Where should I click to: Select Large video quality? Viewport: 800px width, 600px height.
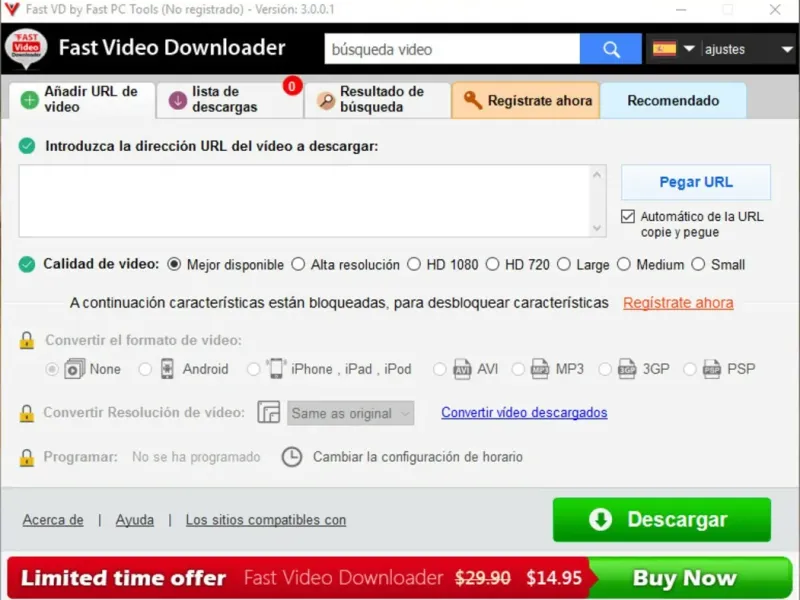click(x=564, y=264)
